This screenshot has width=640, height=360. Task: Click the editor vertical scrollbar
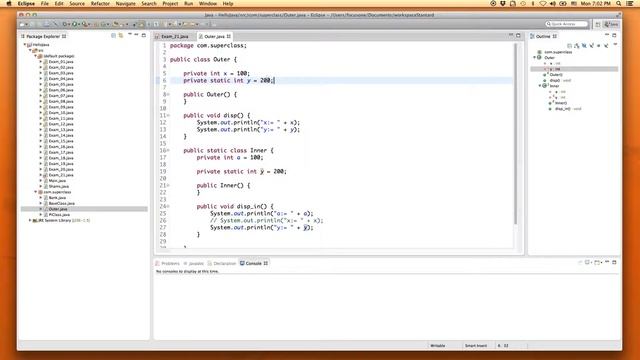tap(516, 133)
